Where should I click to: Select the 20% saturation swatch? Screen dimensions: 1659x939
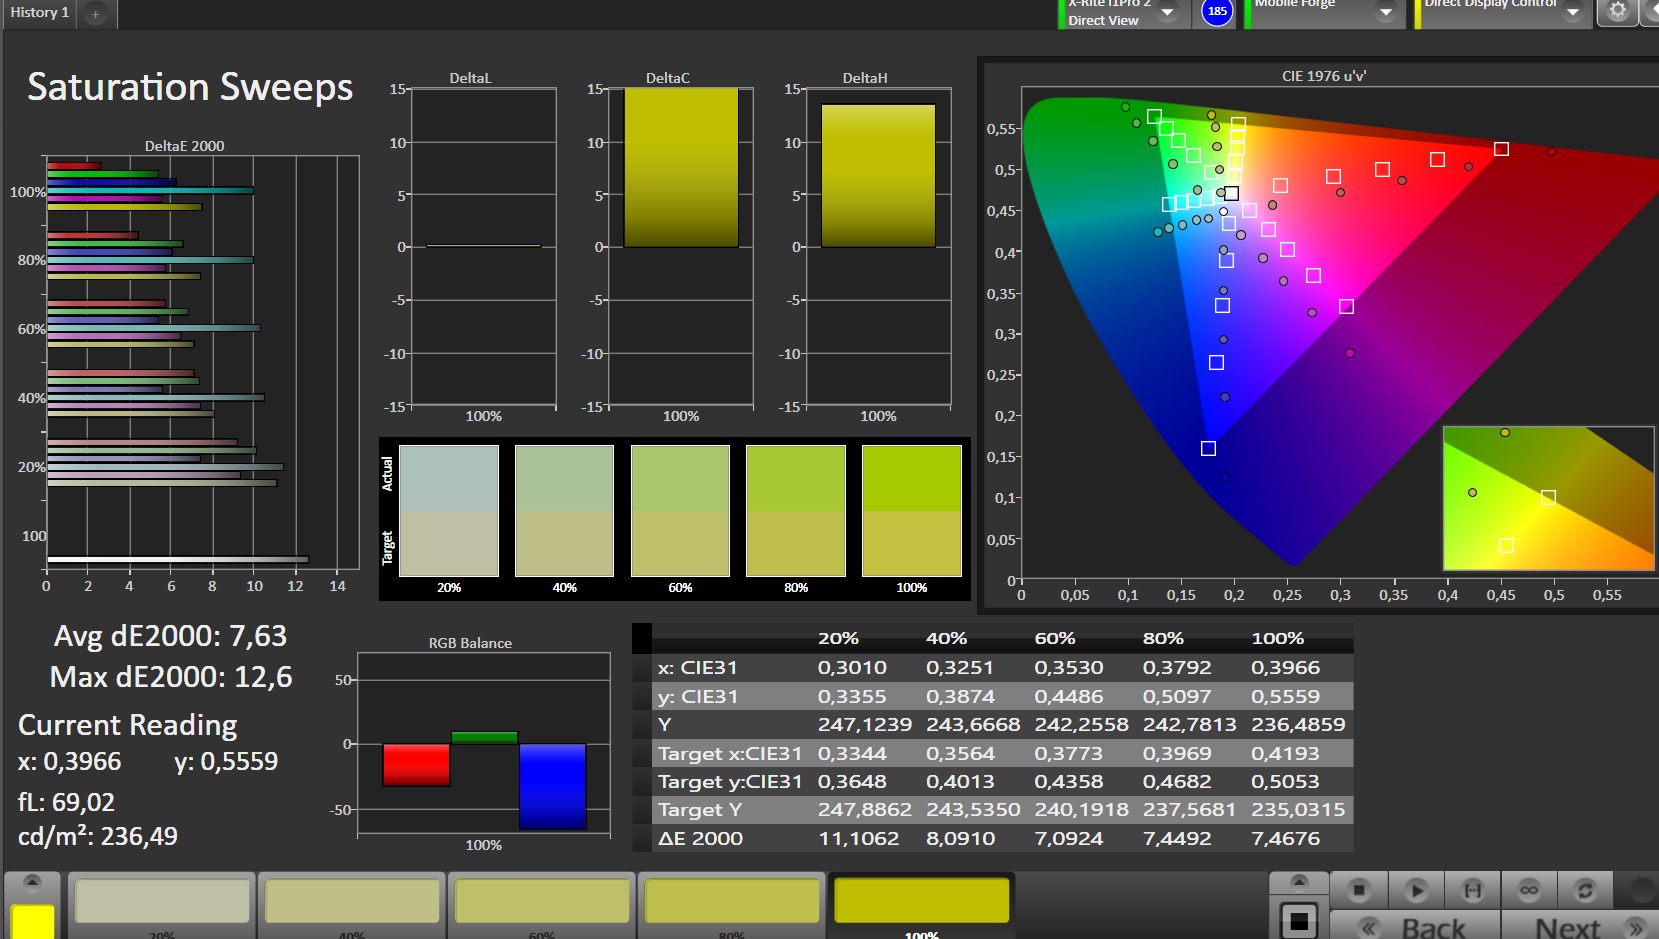click(x=162, y=901)
